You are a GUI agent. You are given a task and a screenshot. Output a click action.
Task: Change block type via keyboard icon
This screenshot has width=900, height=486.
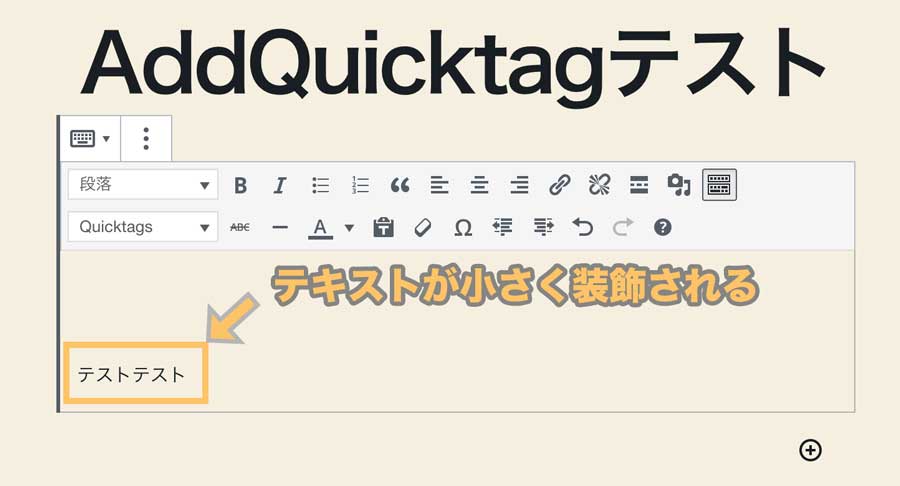coord(90,138)
